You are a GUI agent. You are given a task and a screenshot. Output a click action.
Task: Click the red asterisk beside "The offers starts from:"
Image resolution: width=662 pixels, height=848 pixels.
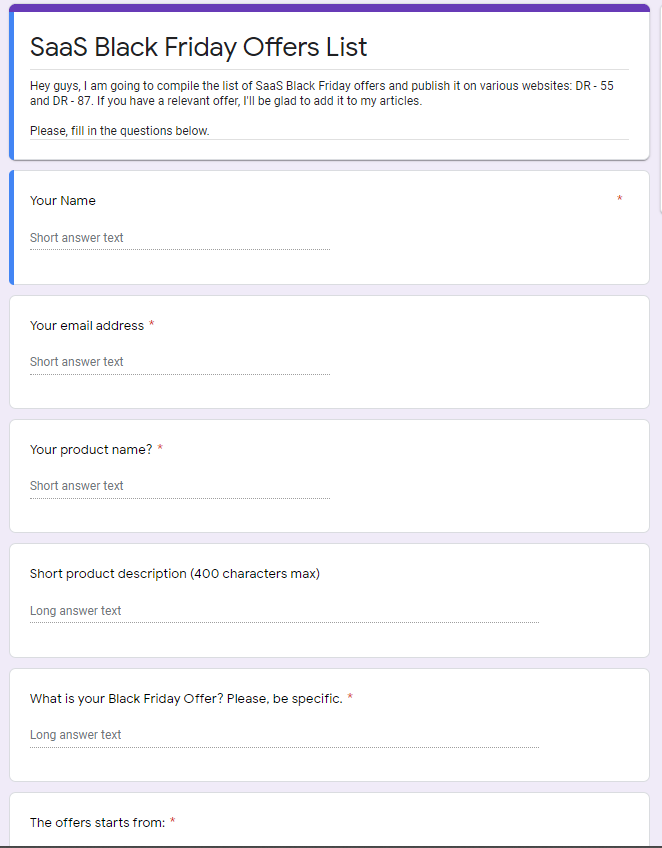tap(173, 822)
